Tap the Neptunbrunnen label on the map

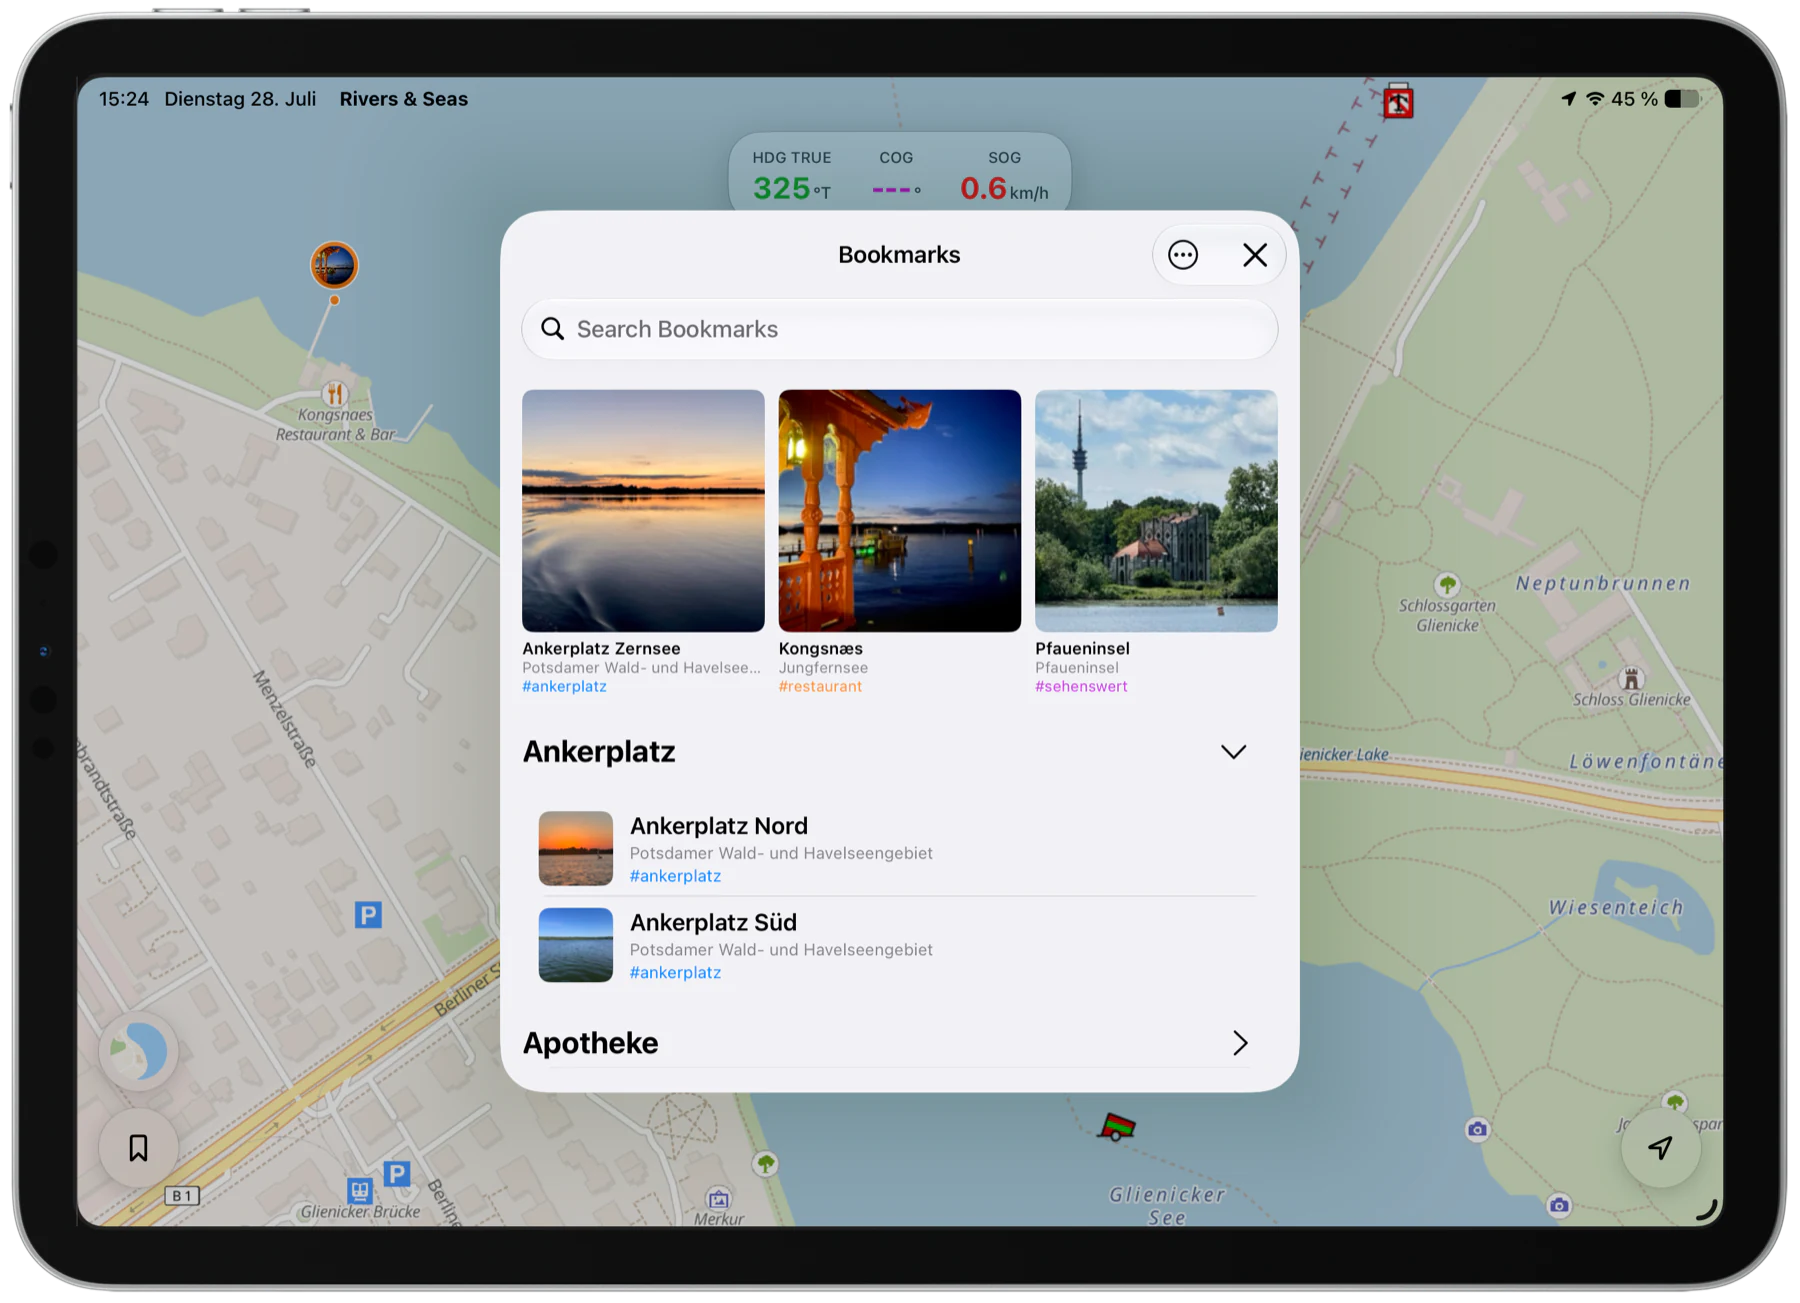pos(1603,583)
